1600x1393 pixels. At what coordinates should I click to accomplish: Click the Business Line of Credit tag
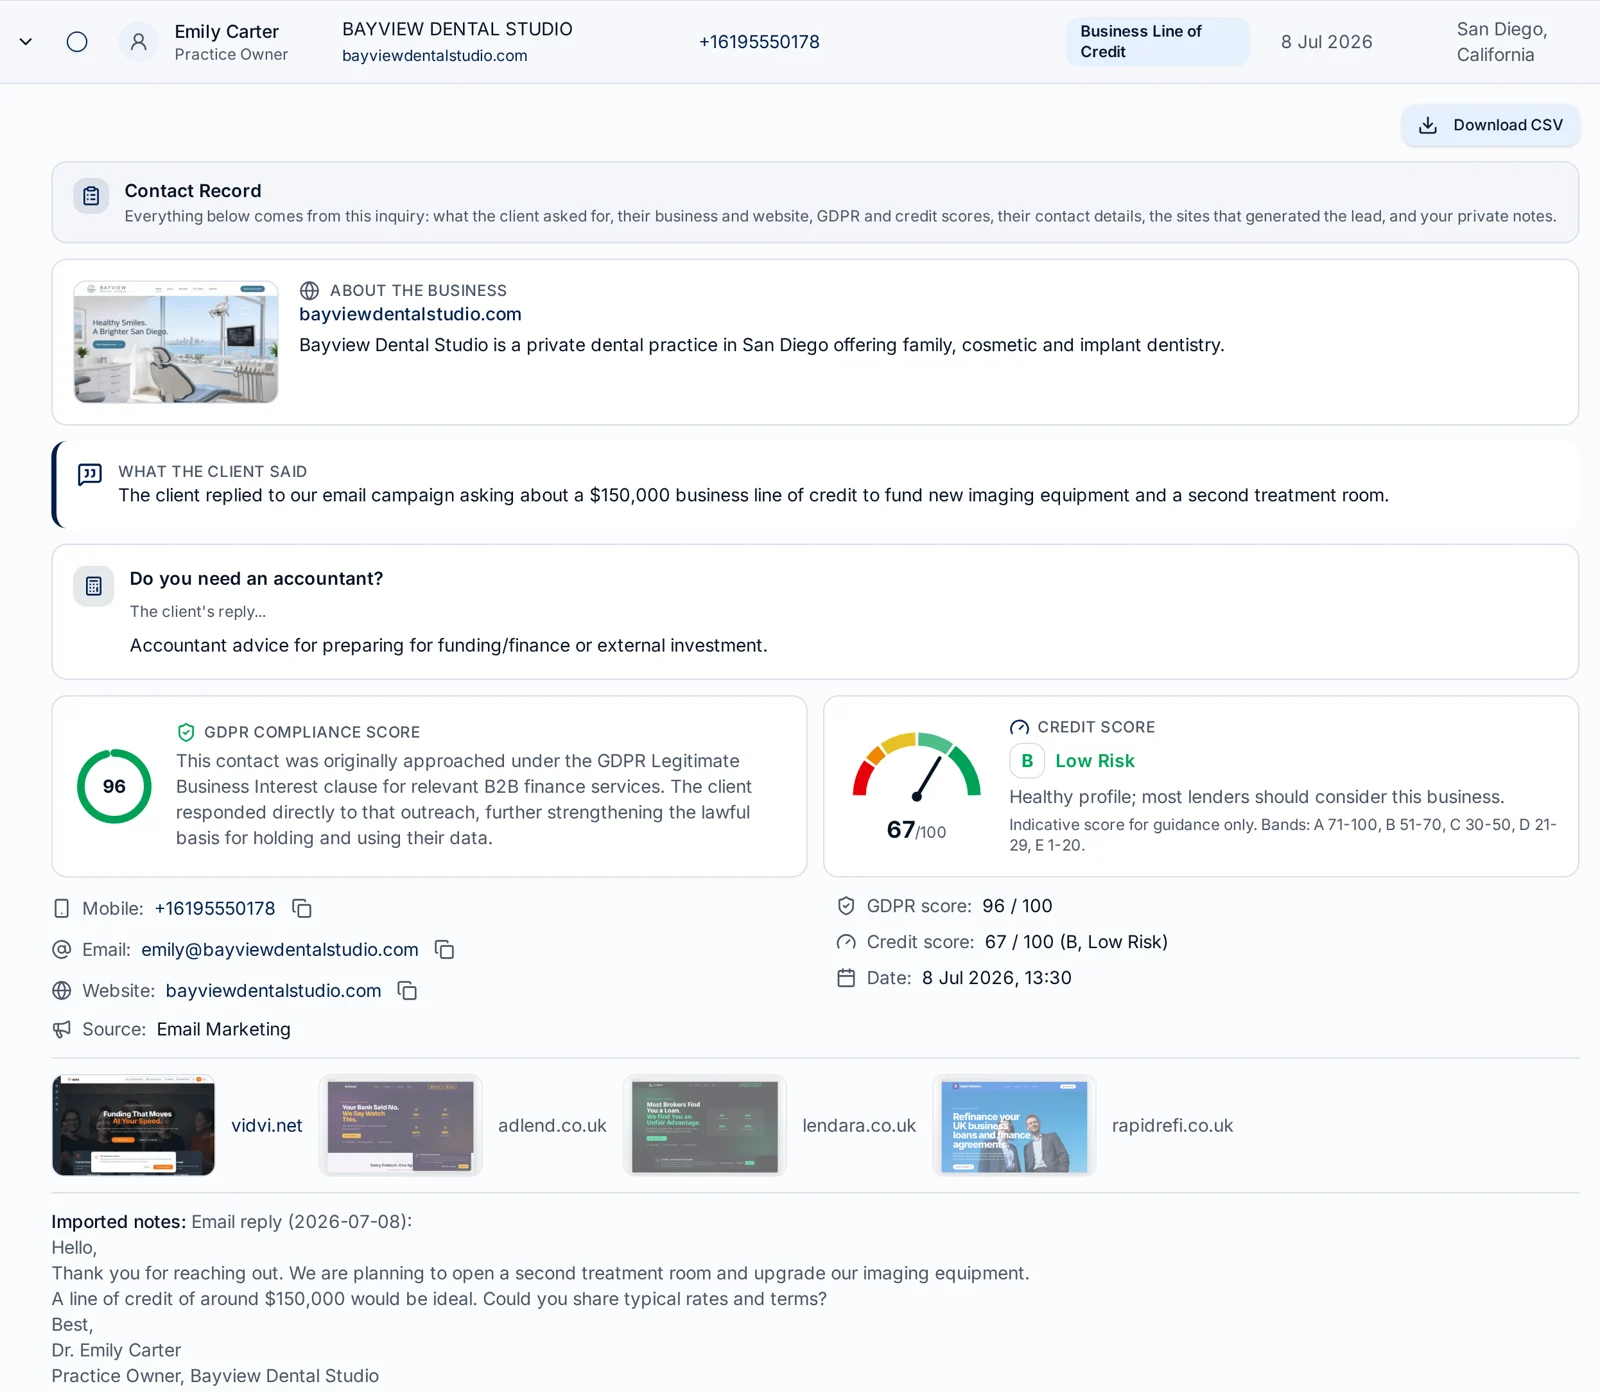point(1157,42)
